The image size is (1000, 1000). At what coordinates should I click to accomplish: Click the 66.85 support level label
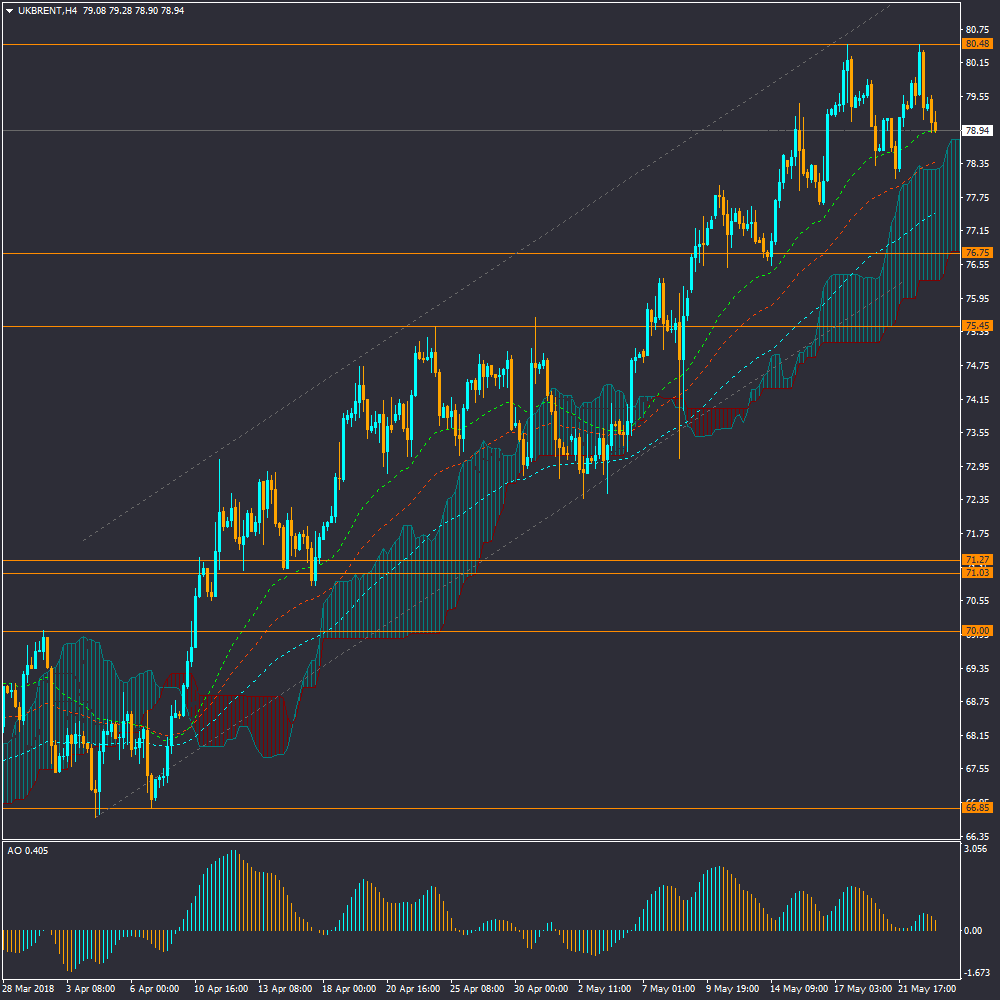pyautogui.click(x=976, y=807)
